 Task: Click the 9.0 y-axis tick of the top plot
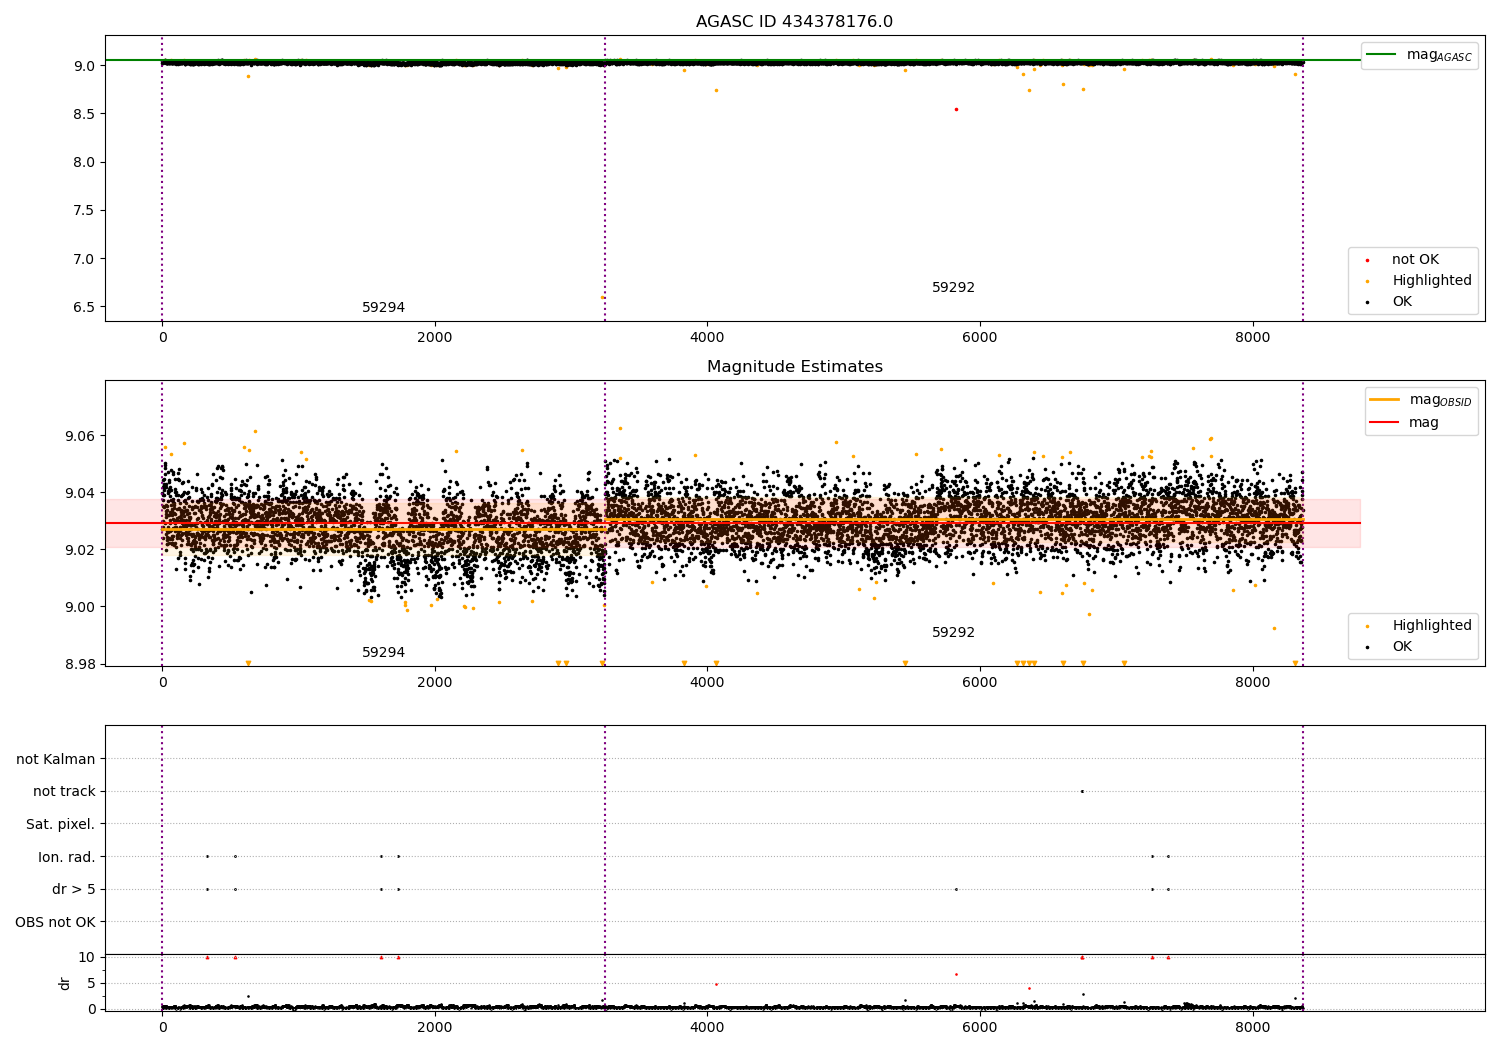(x=84, y=66)
